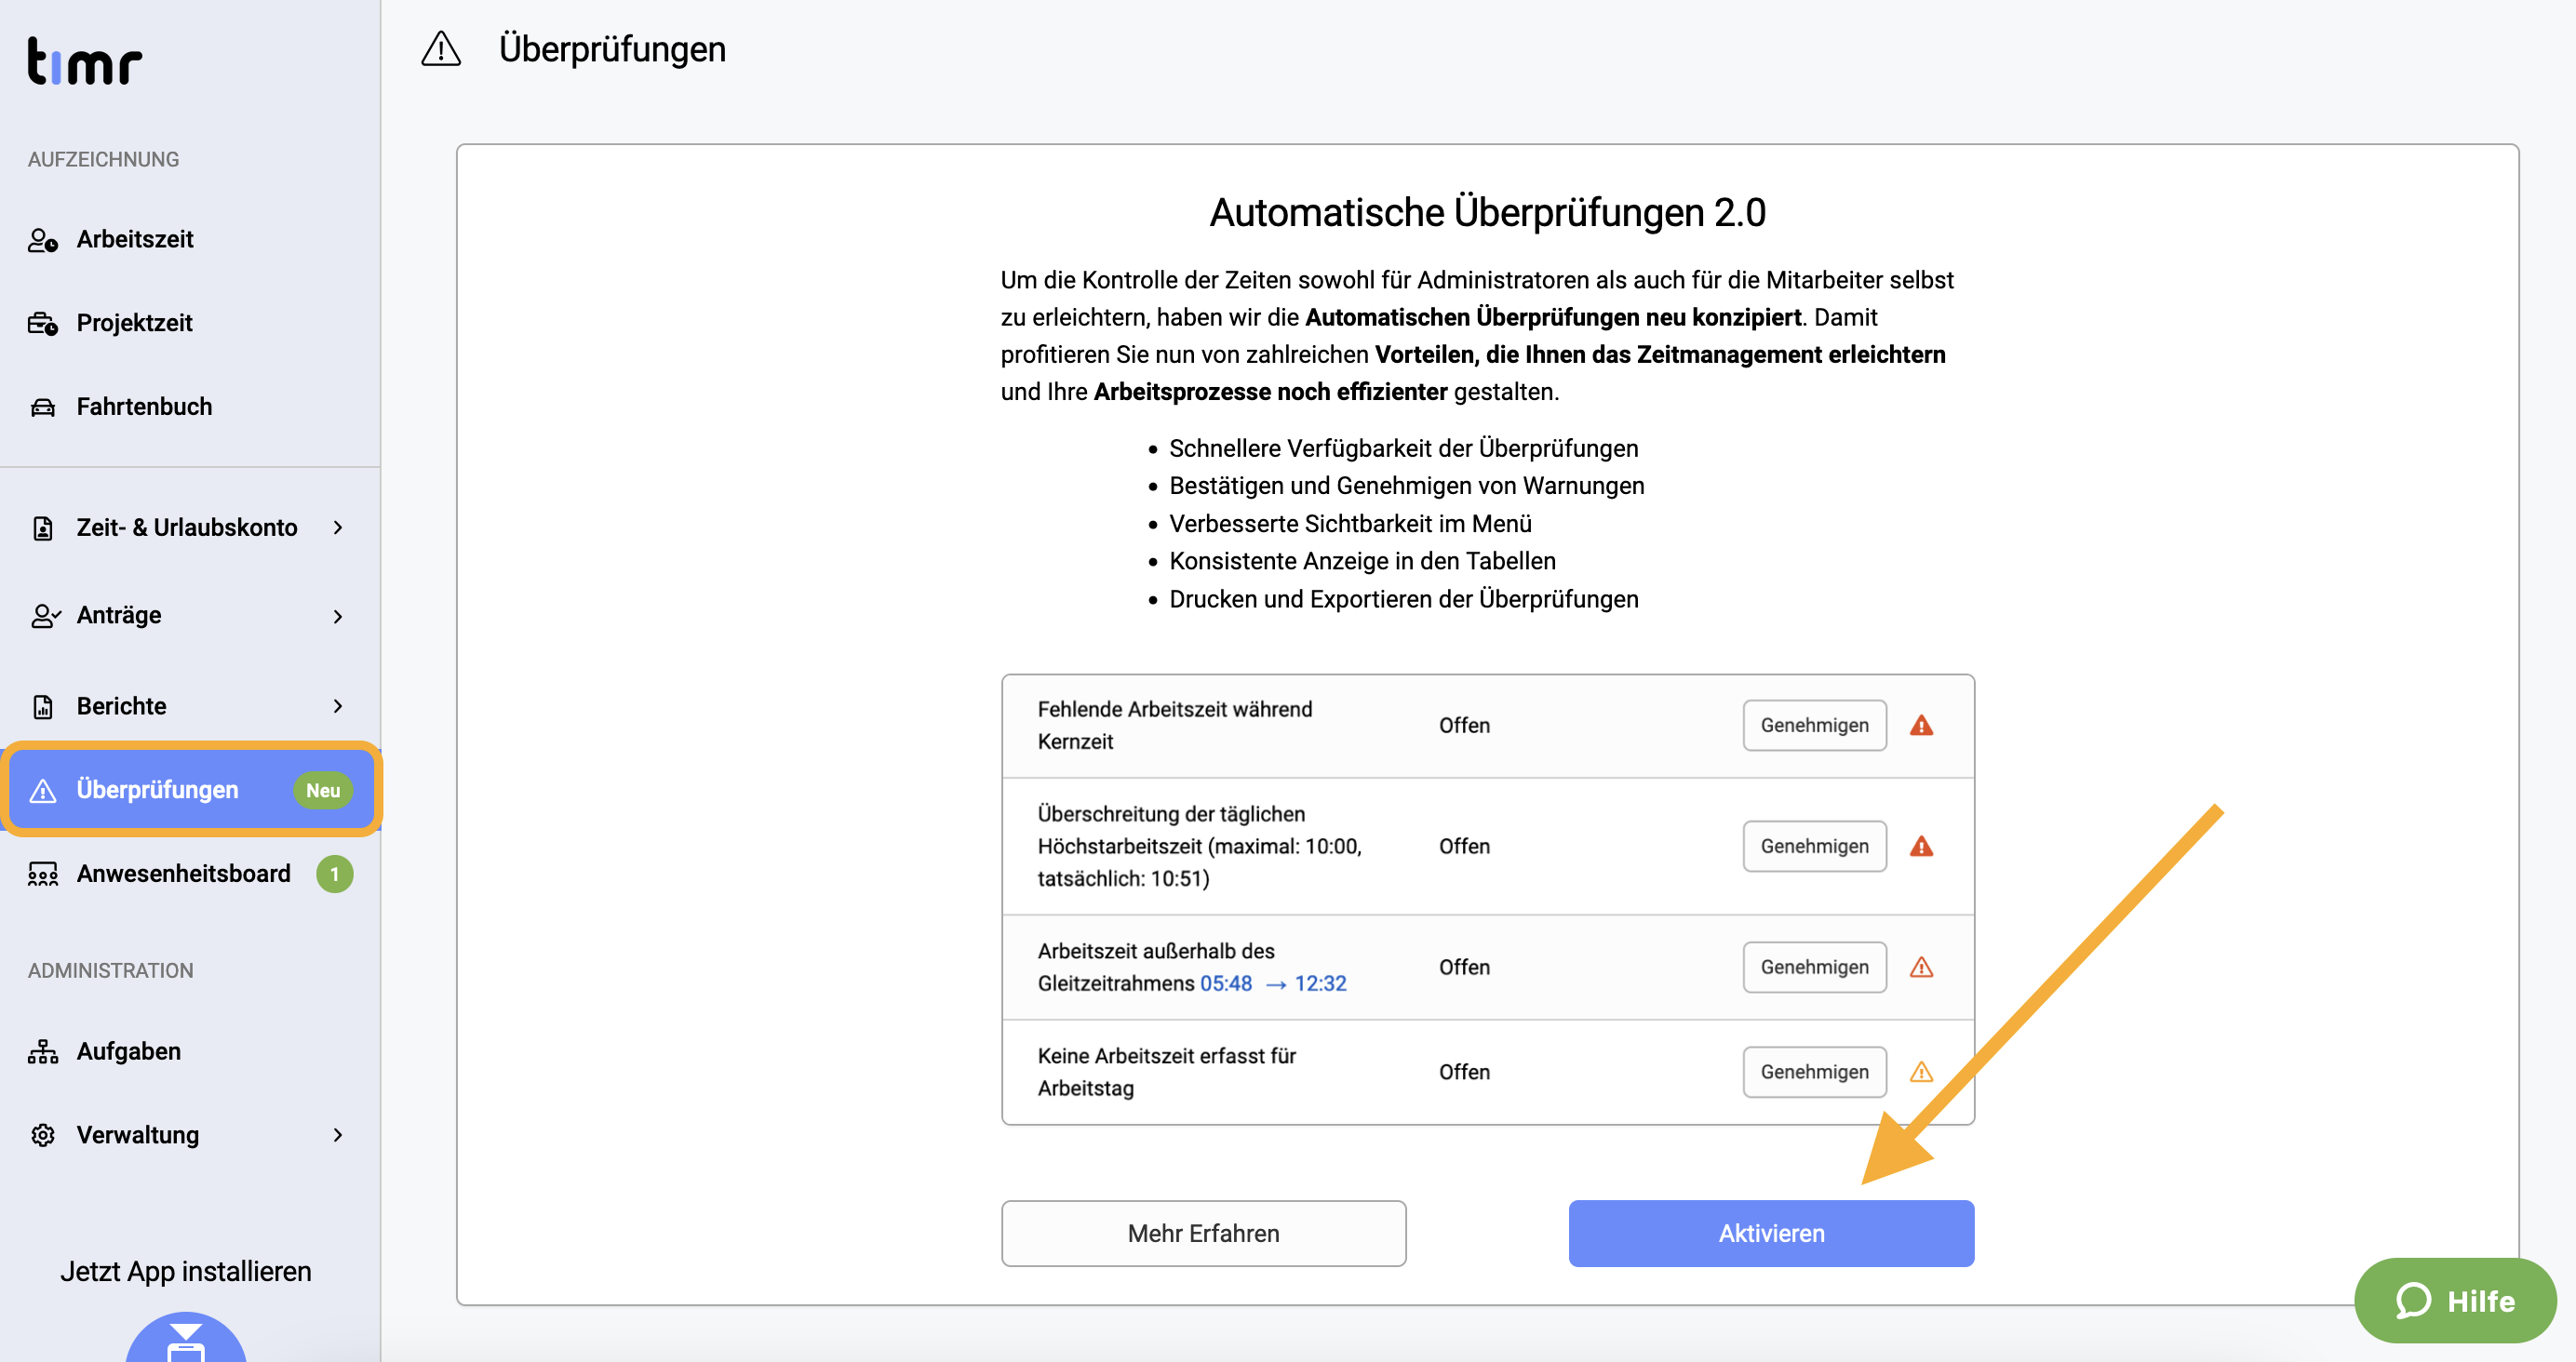Click bullet Verbesserte Sichtbarkeit im Menü
The image size is (2576, 1362).
(1350, 523)
